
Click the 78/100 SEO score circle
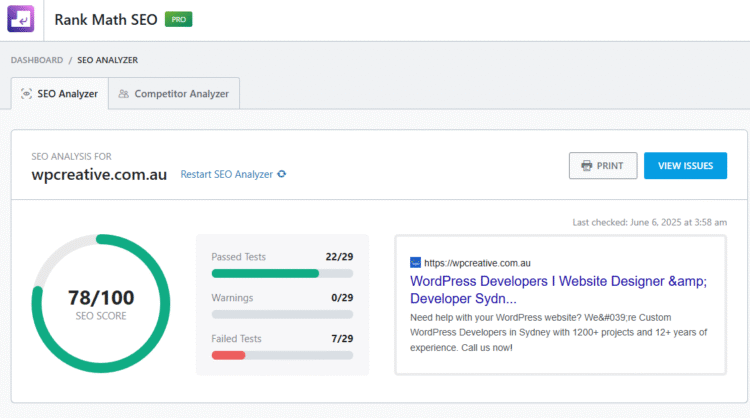[101, 304]
